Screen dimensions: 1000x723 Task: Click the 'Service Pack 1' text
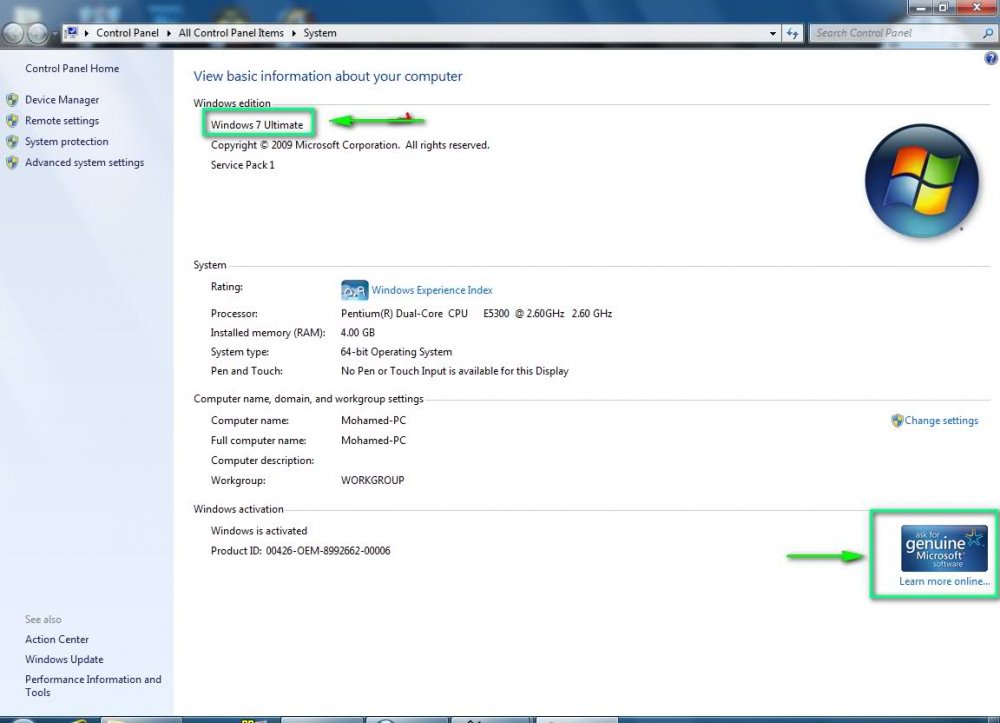[x=242, y=165]
